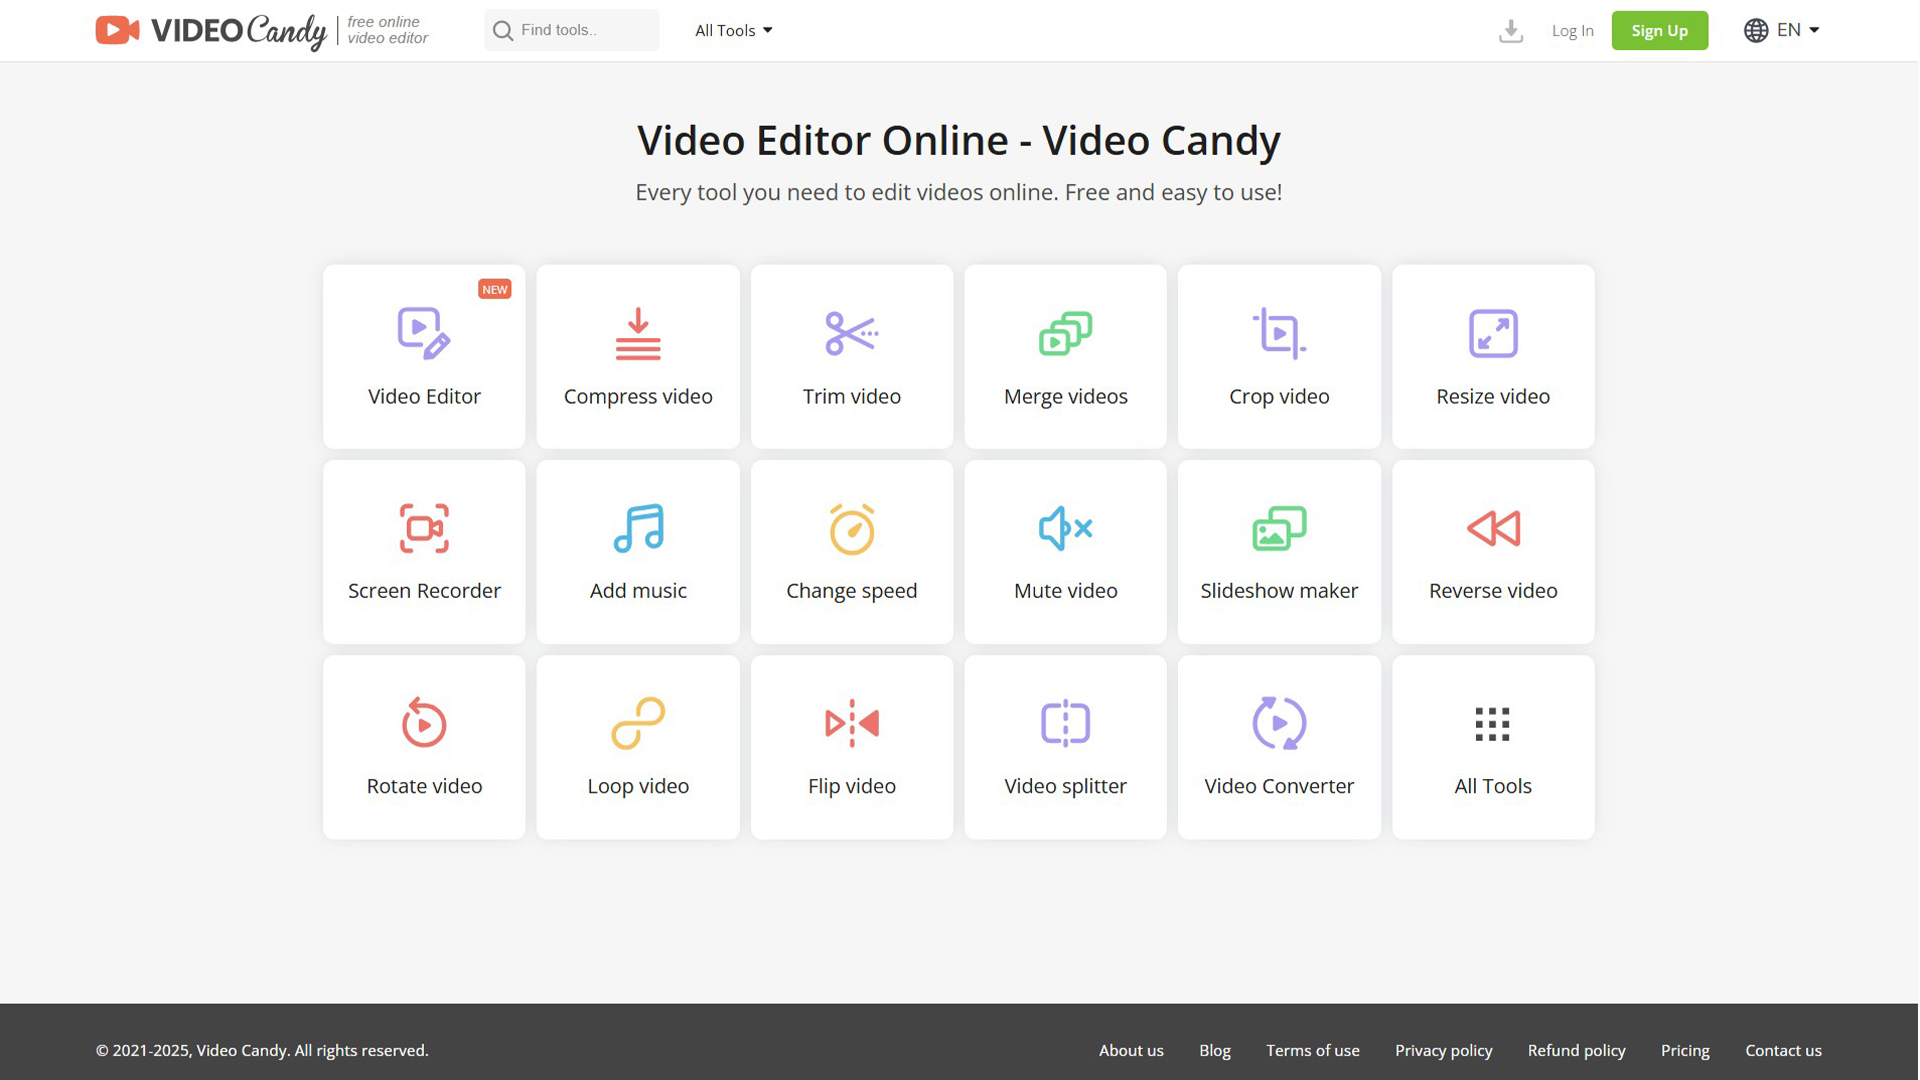Choose the Crop video icon
1920x1080 pixels.
click(x=1279, y=333)
